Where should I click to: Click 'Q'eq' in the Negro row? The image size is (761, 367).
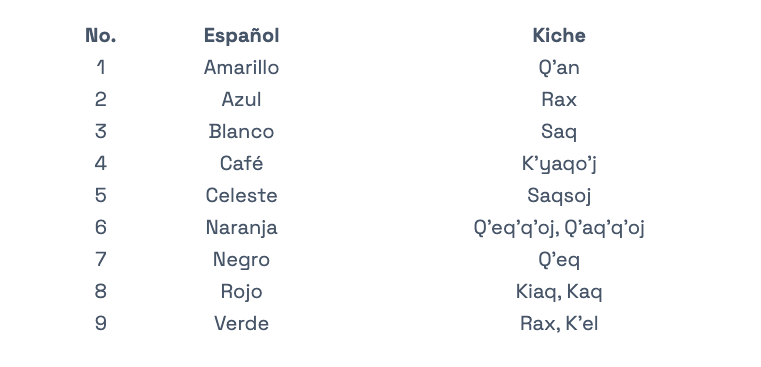click(559, 260)
